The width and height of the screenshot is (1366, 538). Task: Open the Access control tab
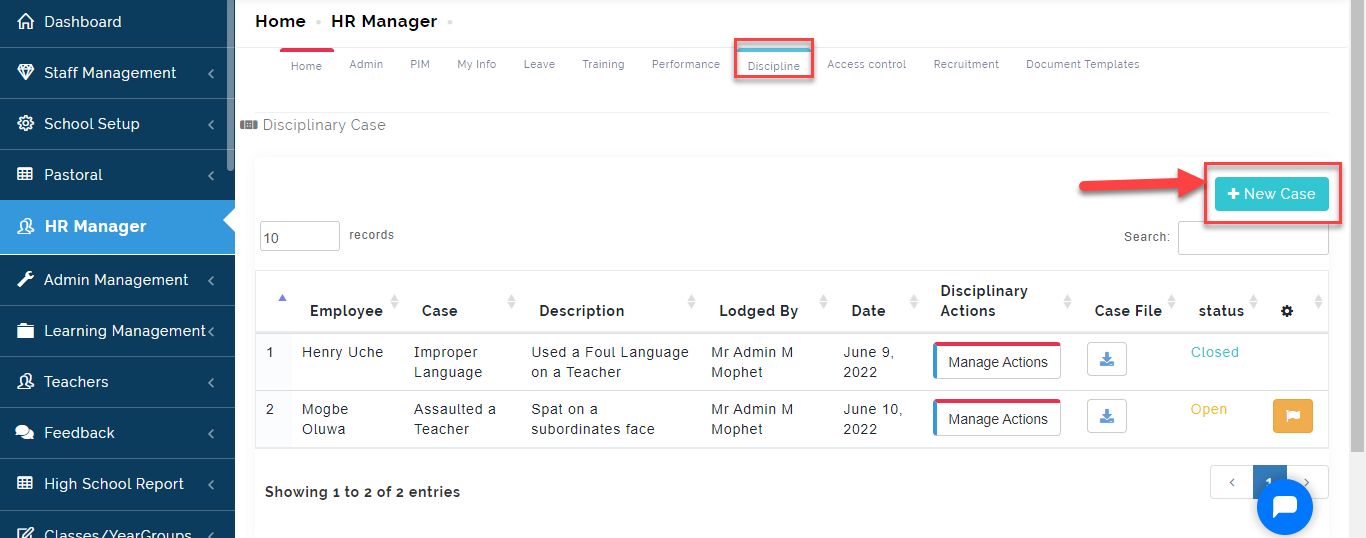point(867,64)
